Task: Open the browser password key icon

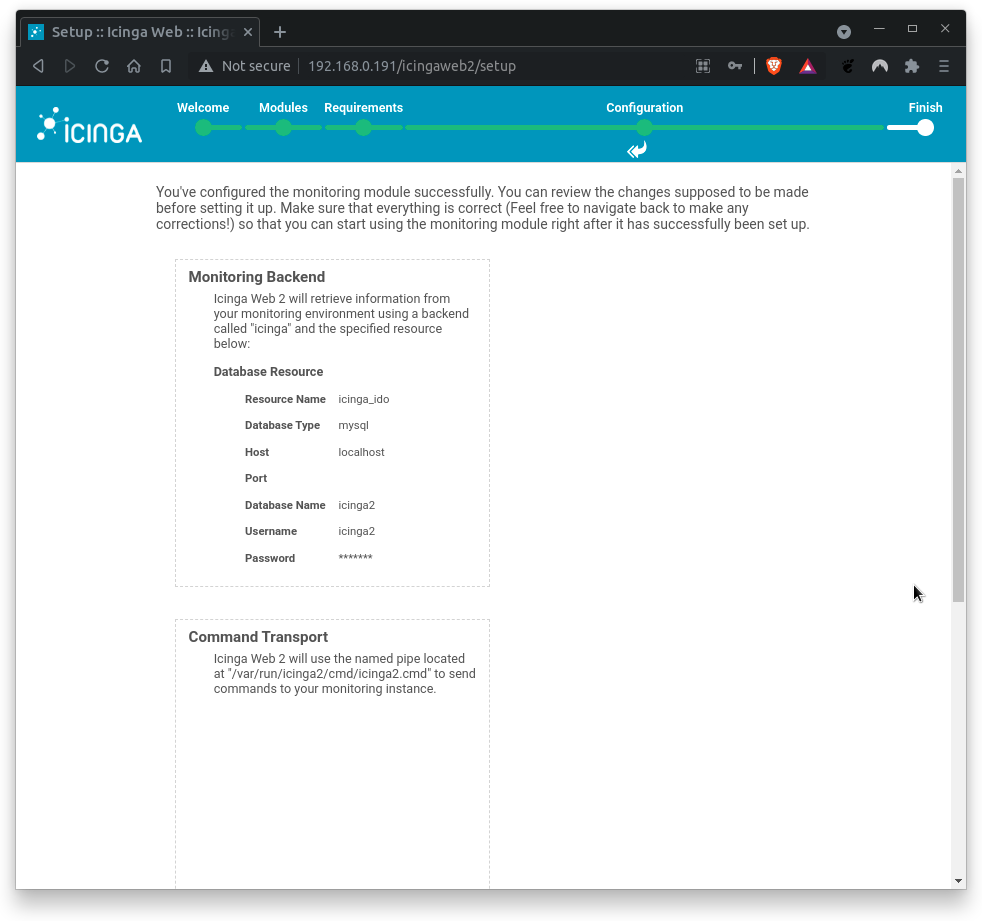Action: (x=735, y=65)
